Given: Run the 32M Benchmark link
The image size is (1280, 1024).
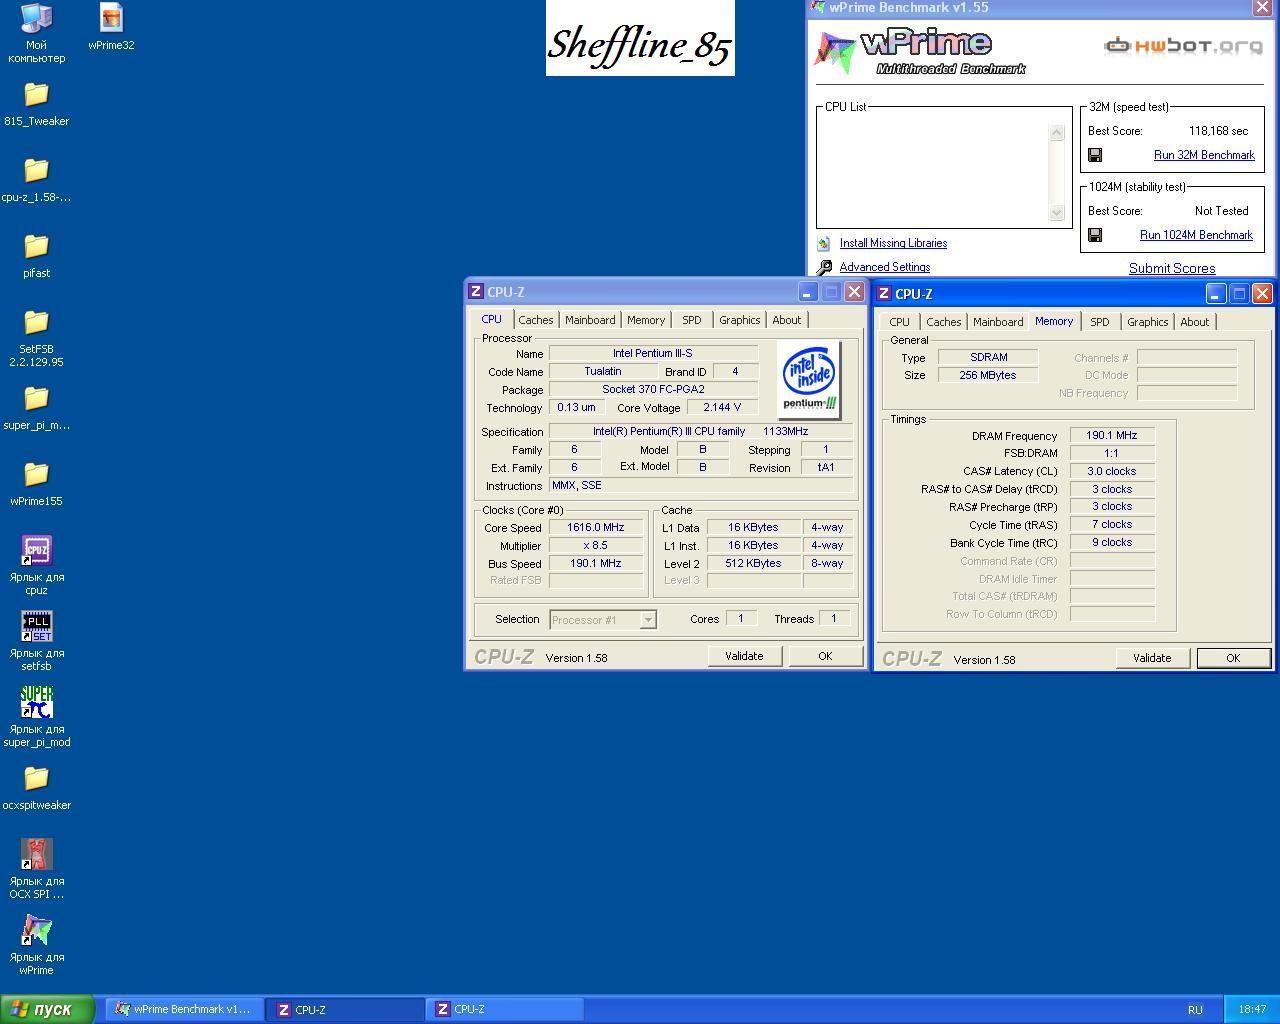Looking at the screenshot, I should 1204,155.
